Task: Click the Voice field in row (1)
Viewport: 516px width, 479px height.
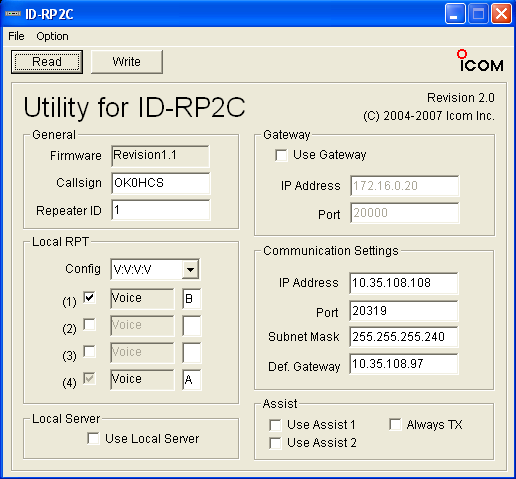Action: [142, 299]
